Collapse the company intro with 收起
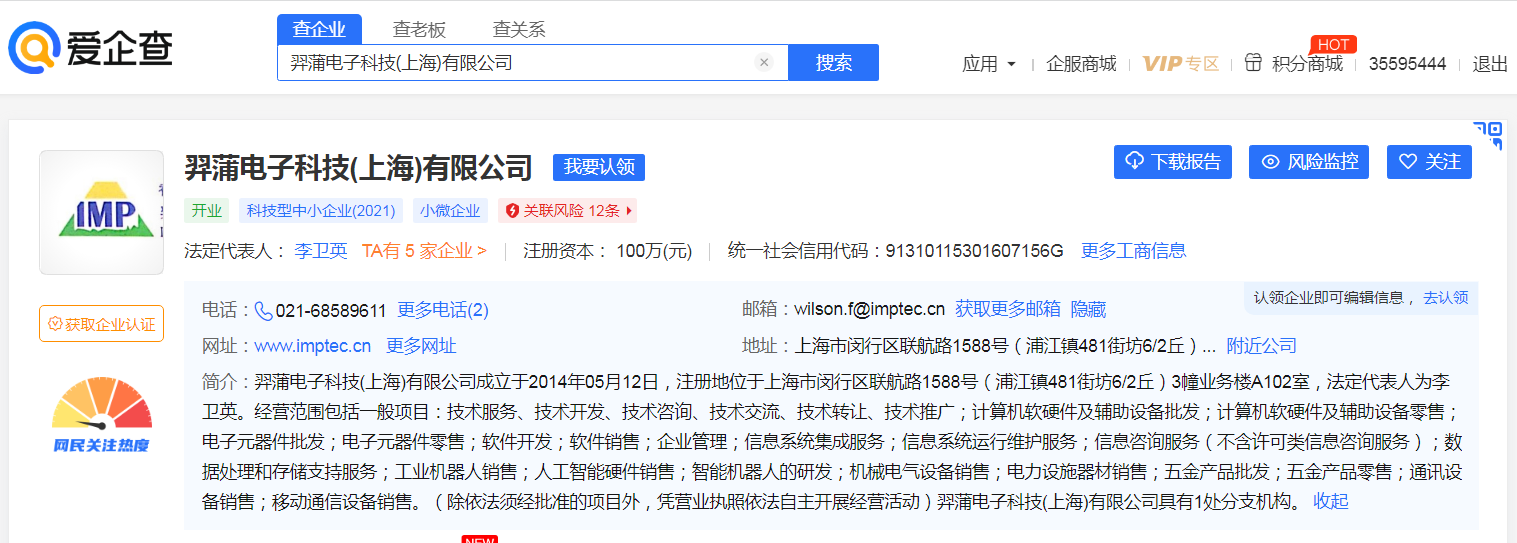The height and width of the screenshot is (543, 1517). click(1331, 501)
